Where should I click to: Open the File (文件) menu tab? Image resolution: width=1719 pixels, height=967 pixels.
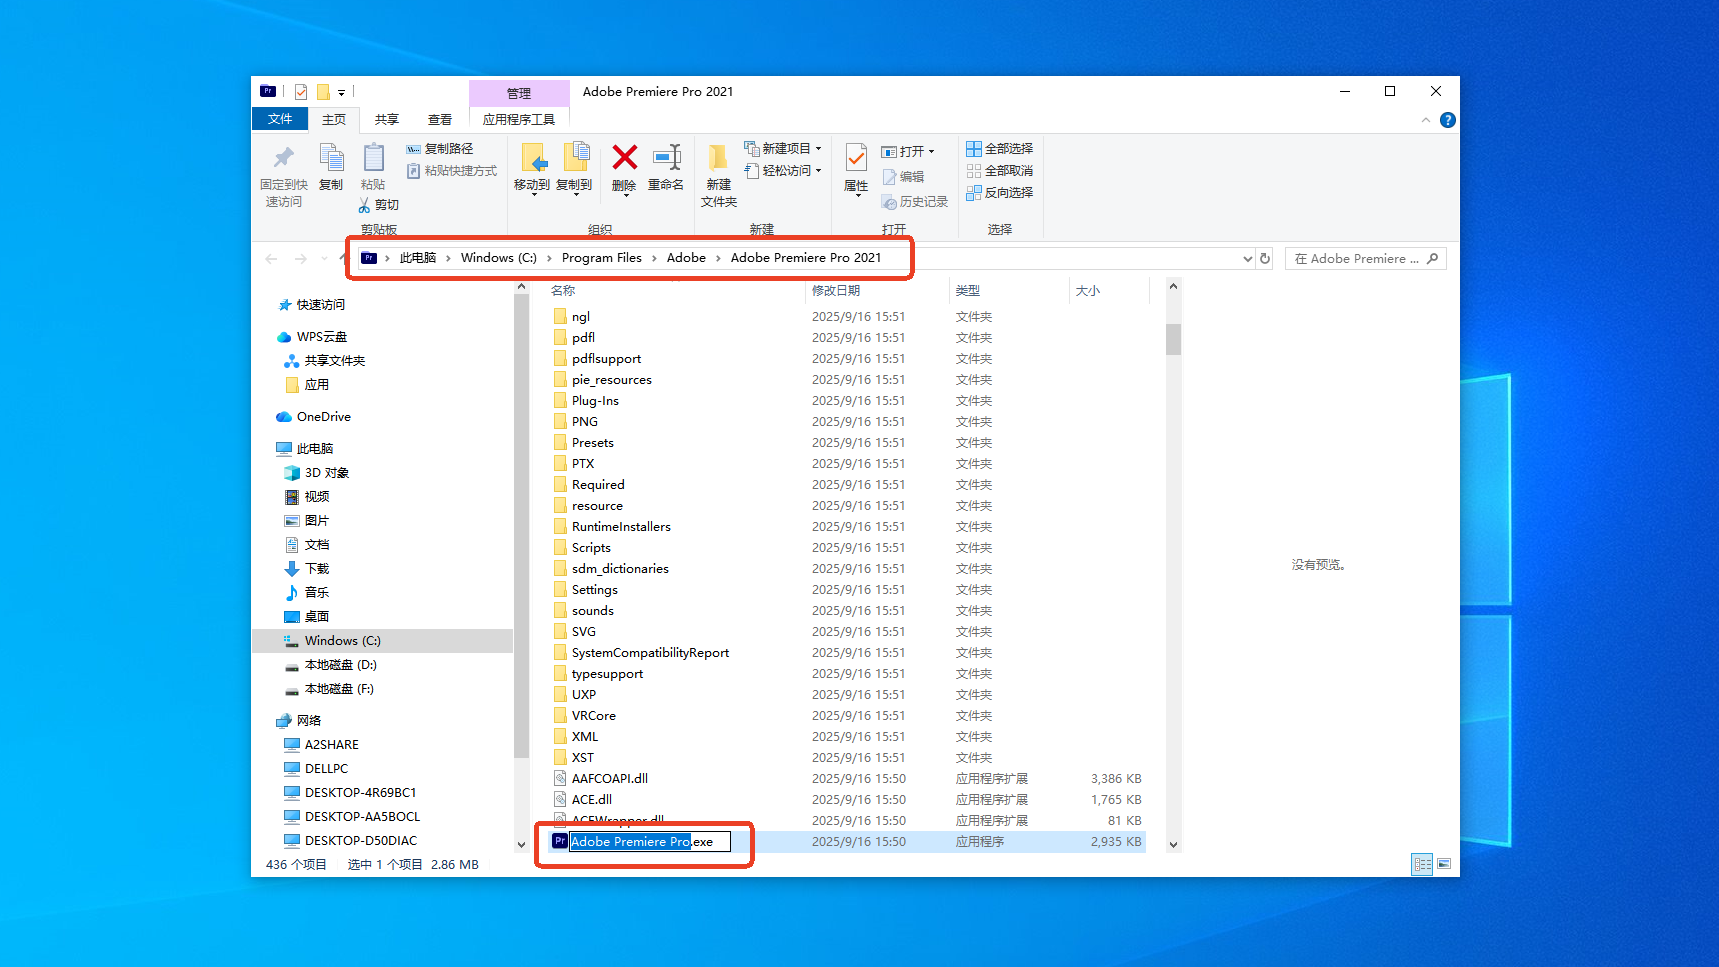click(280, 119)
